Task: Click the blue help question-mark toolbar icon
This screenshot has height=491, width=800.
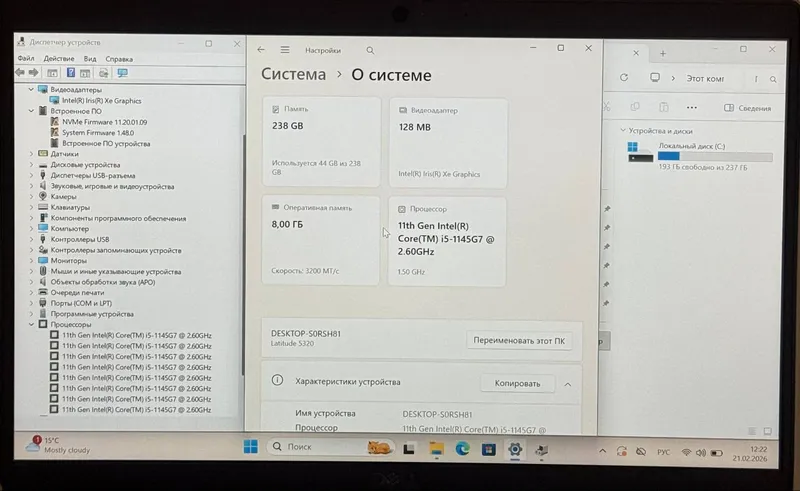Action: [x=71, y=72]
